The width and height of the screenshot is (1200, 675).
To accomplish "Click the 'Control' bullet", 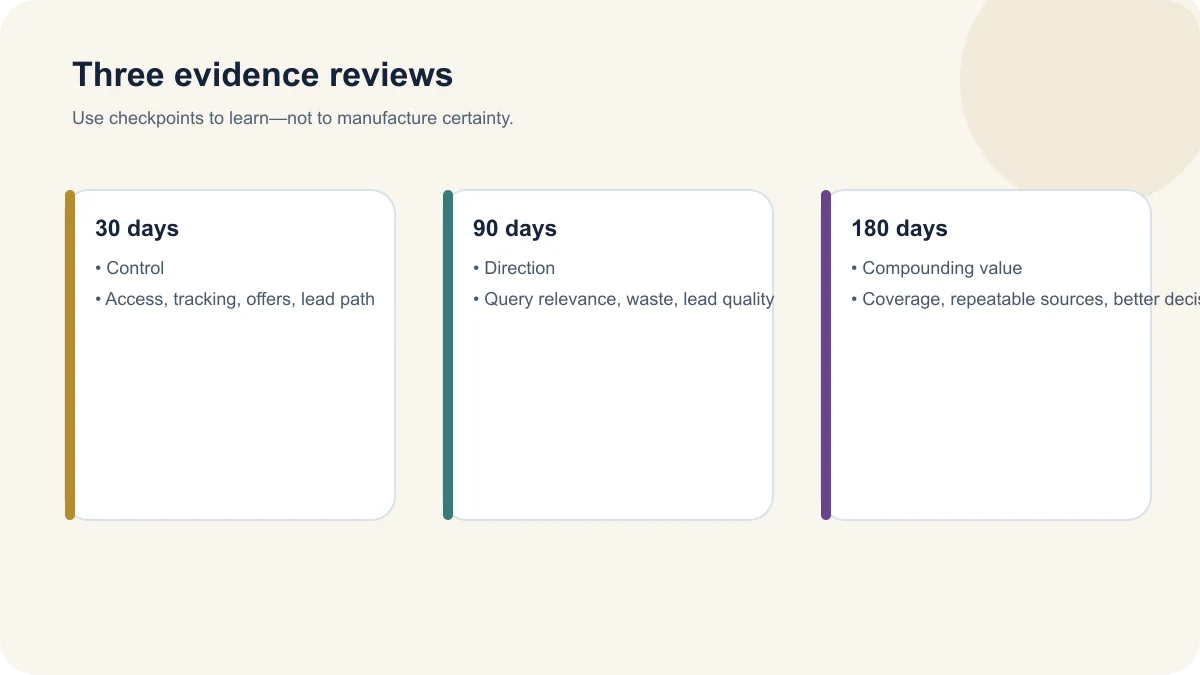I will click(130, 268).
